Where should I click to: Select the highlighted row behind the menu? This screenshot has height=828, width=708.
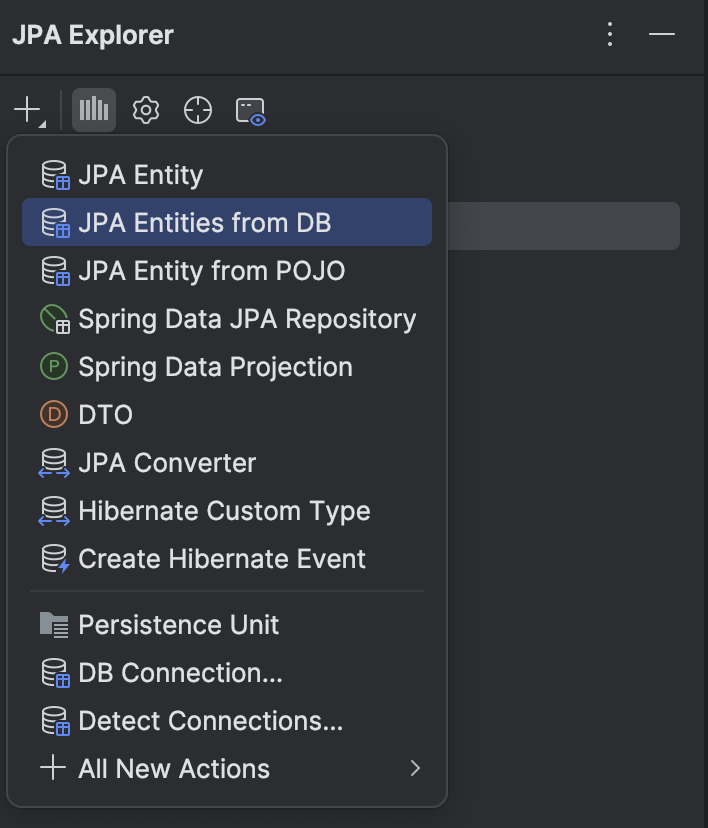[x=563, y=226]
